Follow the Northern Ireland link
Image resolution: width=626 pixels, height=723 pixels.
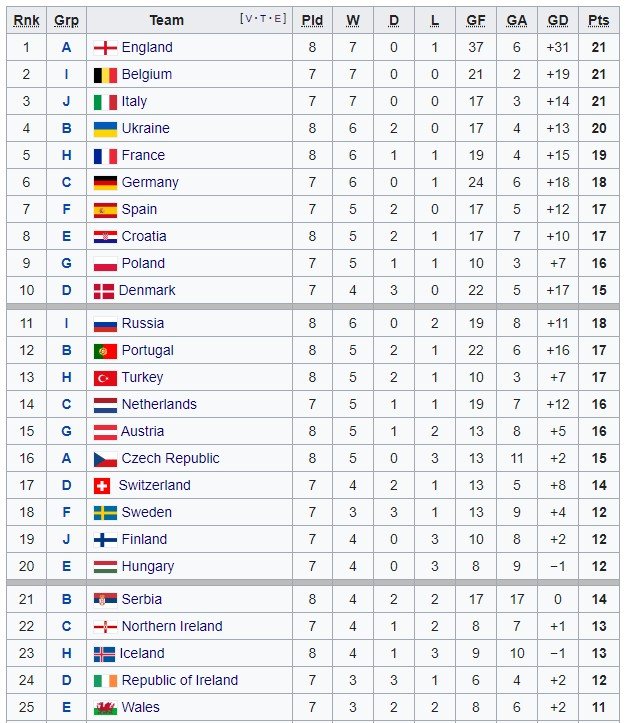point(171,626)
